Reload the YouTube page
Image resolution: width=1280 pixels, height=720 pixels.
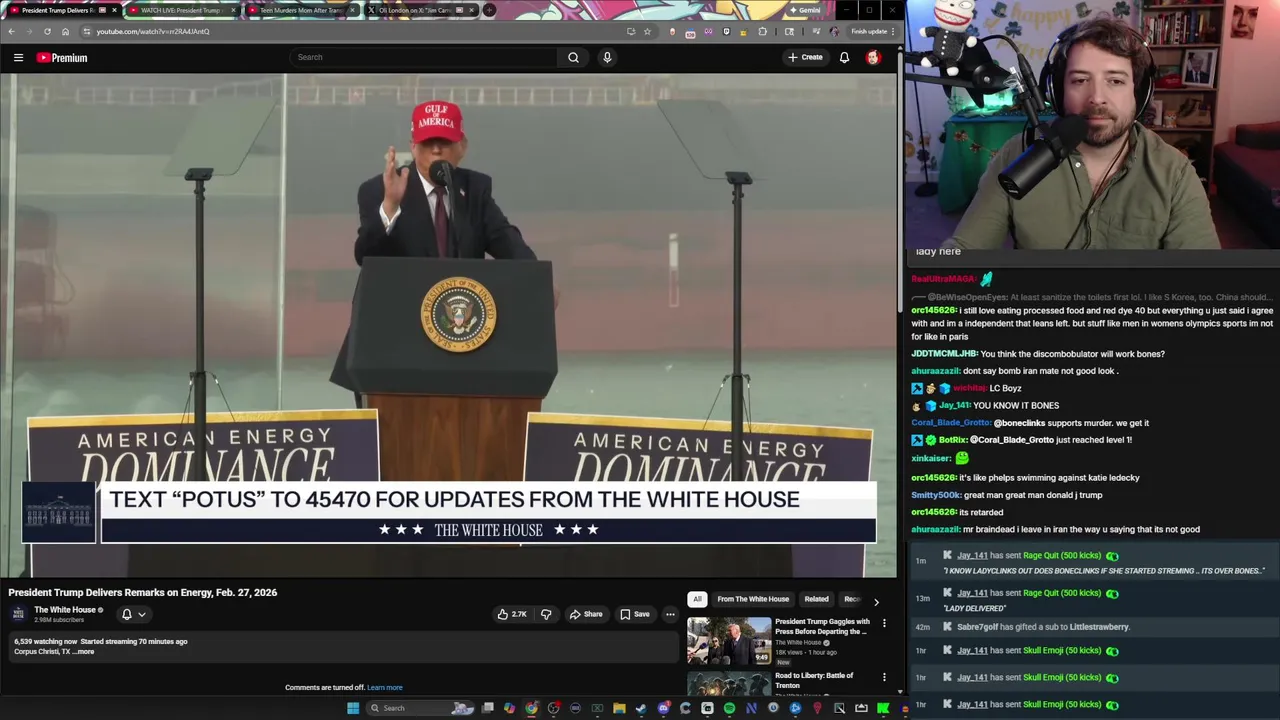click(x=47, y=31)
